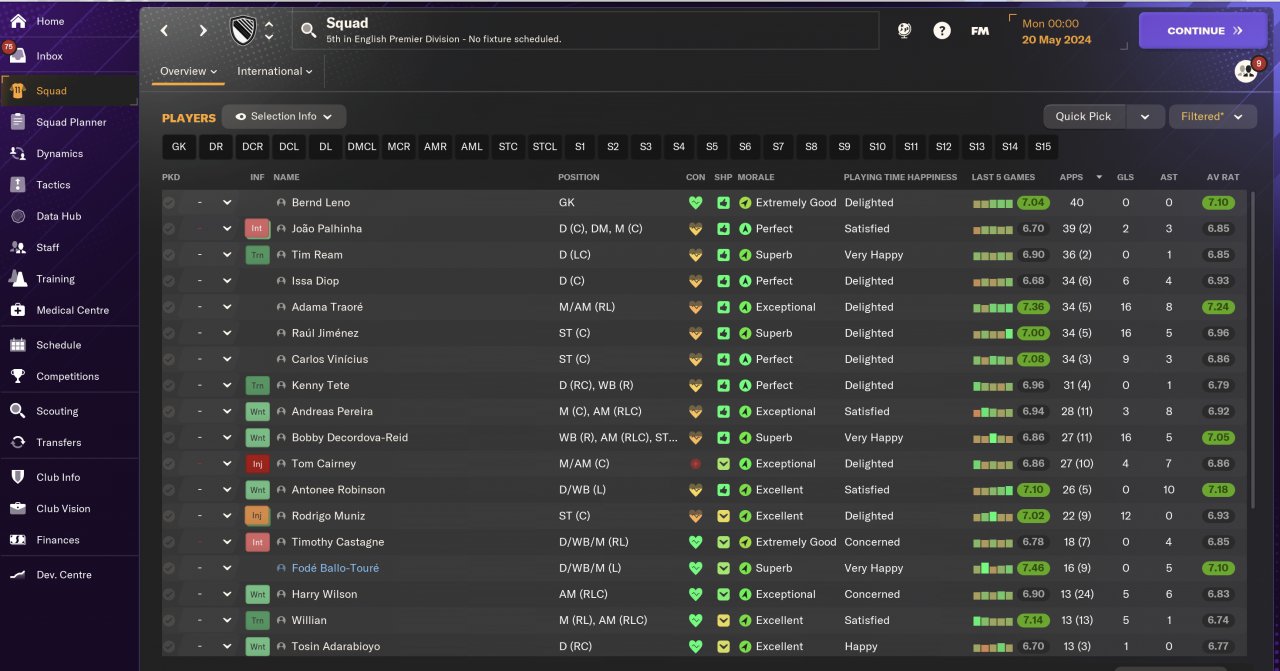
Task: Toggle the pick checkbox for Adama Traoré
Action: (169, 307)
